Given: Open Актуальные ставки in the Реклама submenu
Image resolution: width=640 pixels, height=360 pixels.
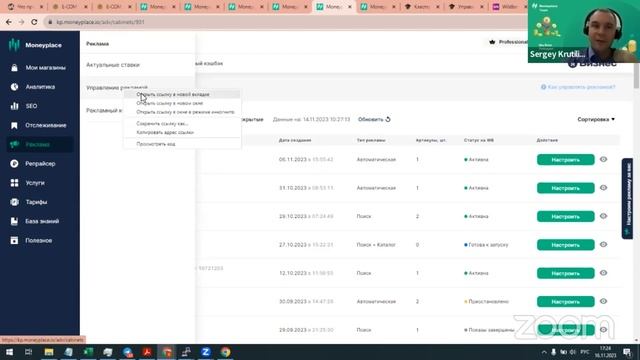Looking at the screenshot, I should click(x=113, y=65).
